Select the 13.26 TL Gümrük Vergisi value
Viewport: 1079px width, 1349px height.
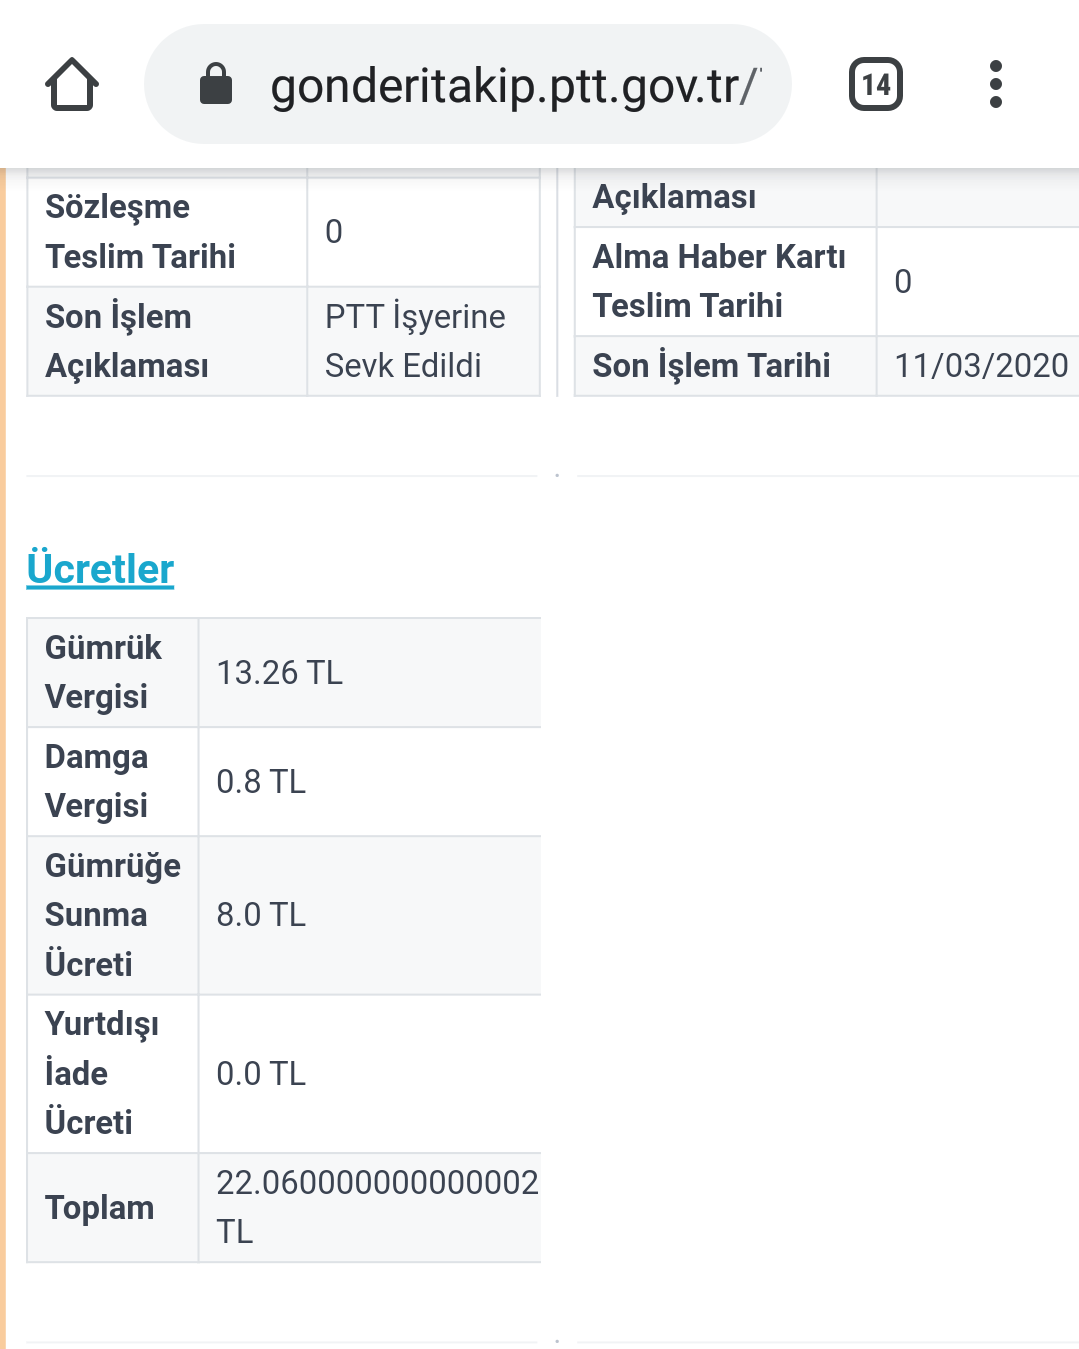[280, 673]
